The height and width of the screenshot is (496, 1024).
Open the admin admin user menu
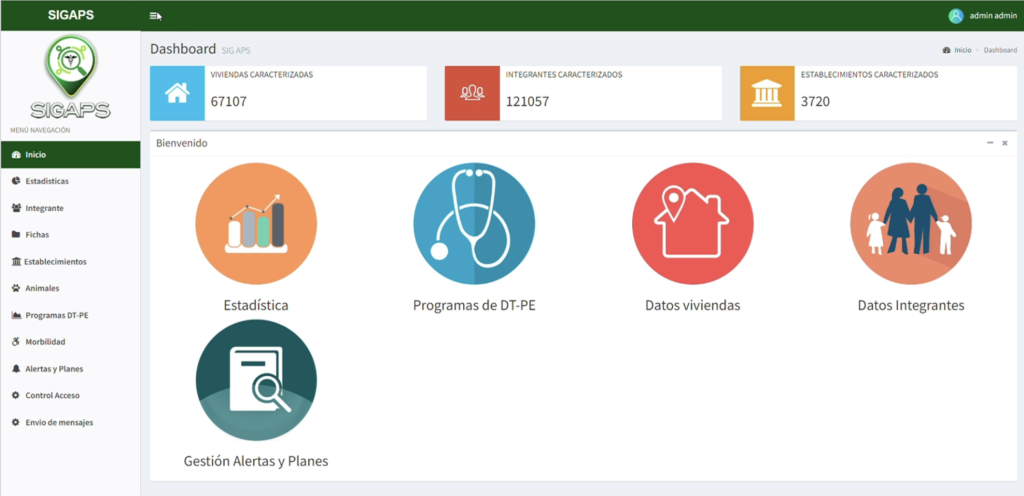pos(983,16)
